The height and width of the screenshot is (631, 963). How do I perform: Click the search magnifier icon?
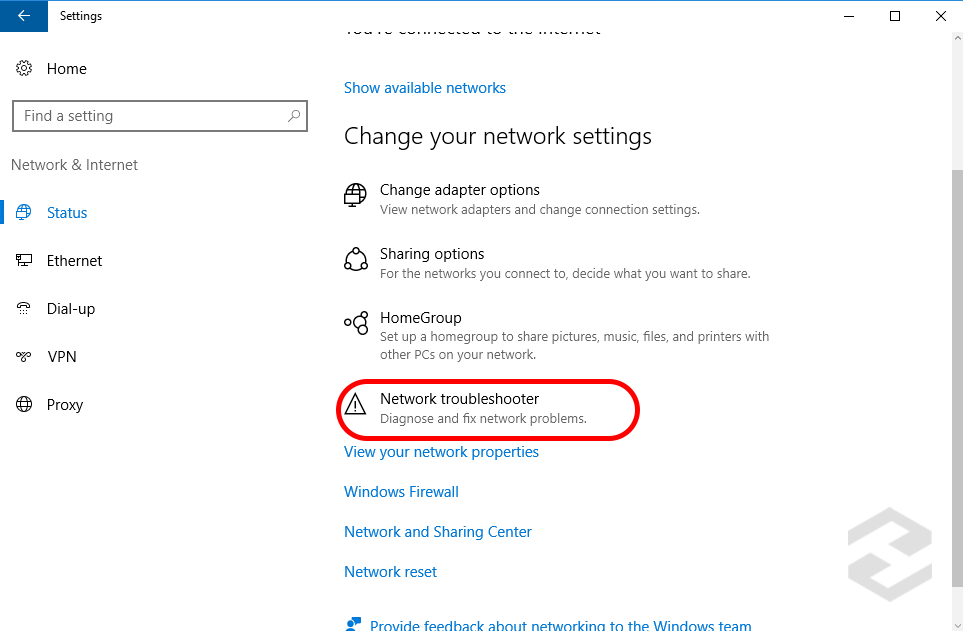[293, 116]
